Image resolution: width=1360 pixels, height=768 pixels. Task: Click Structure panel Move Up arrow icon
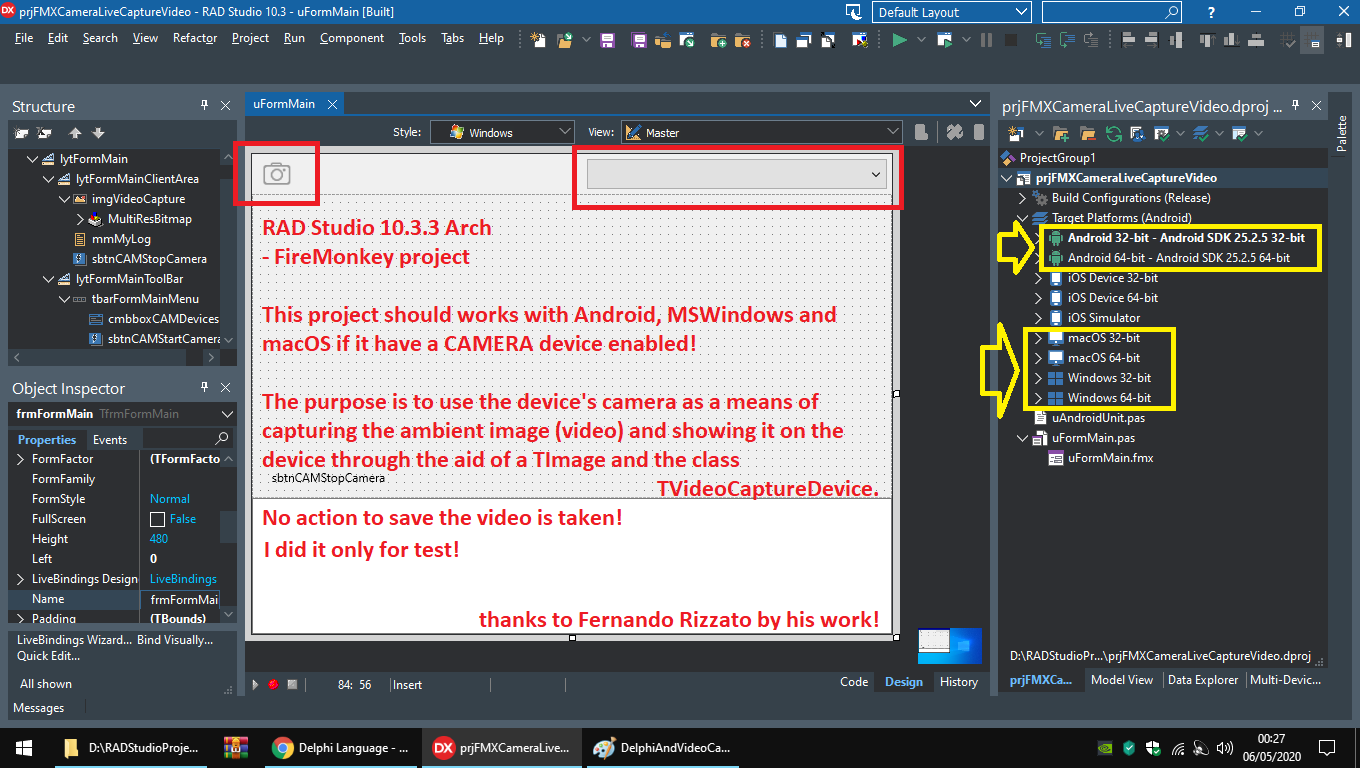[x=75, y=133]
